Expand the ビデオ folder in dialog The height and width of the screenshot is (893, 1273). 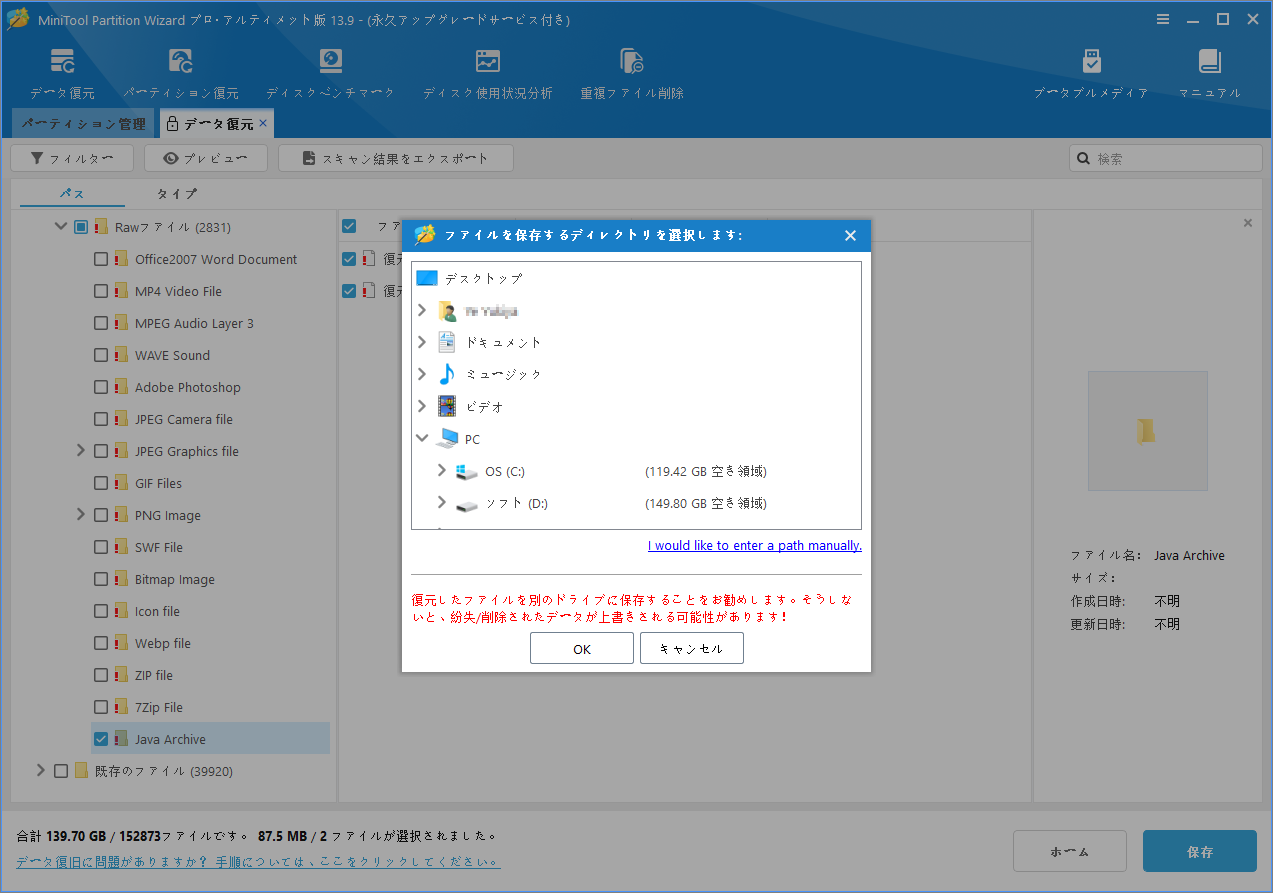[x=422, y=407]
